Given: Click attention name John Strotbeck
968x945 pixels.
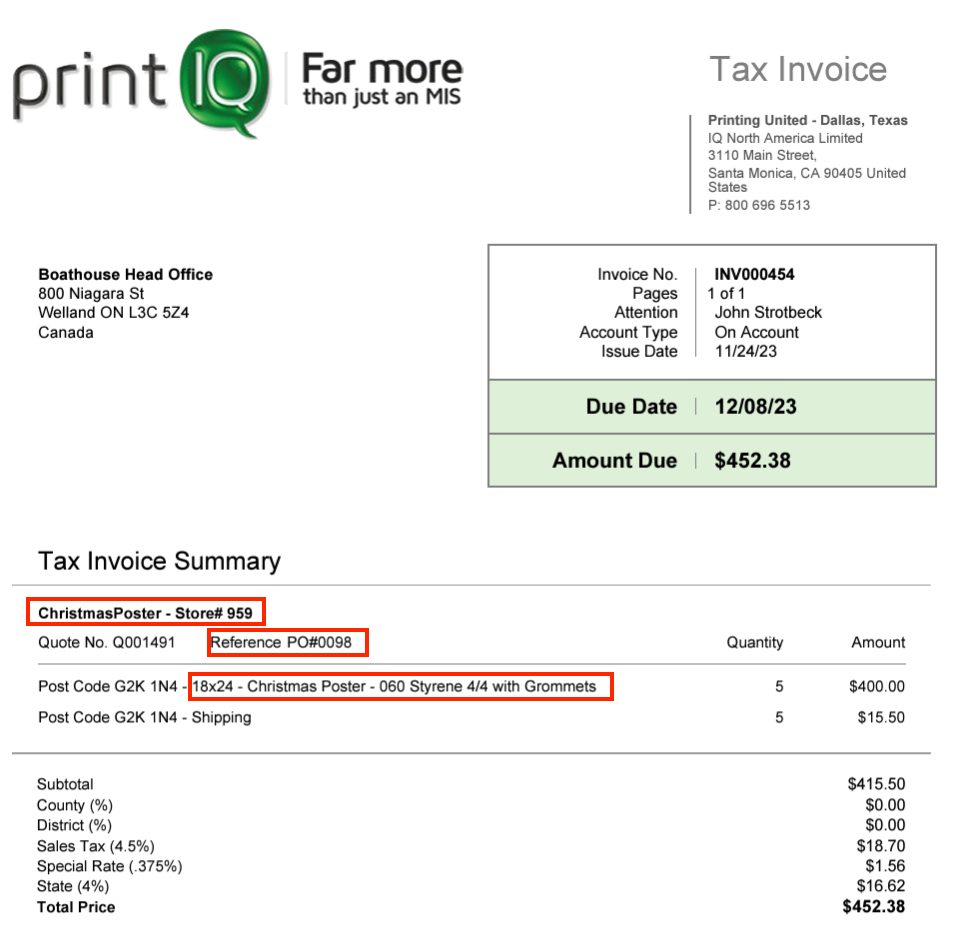Looking at the screenshot, I should [768, 313].
